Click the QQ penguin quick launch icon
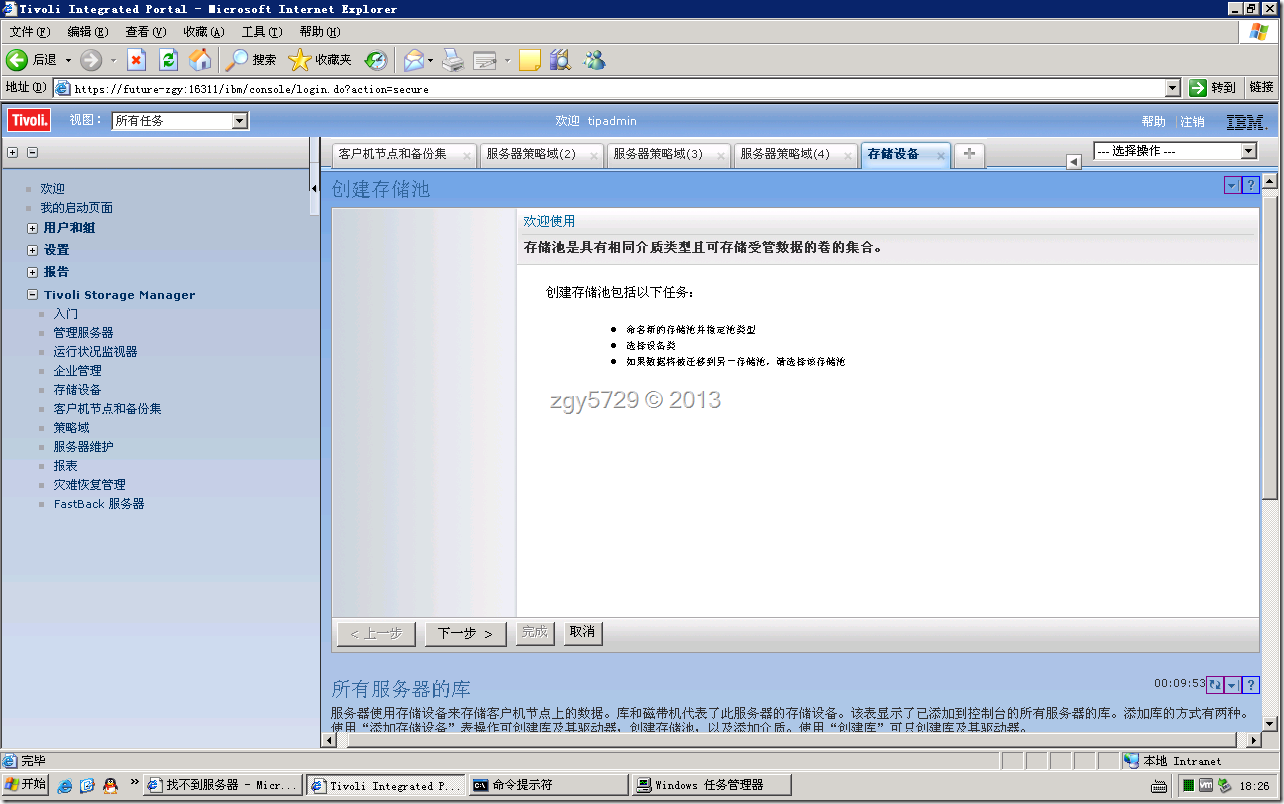Screen dimensions: 1284x804 click(x=110, y=785)
